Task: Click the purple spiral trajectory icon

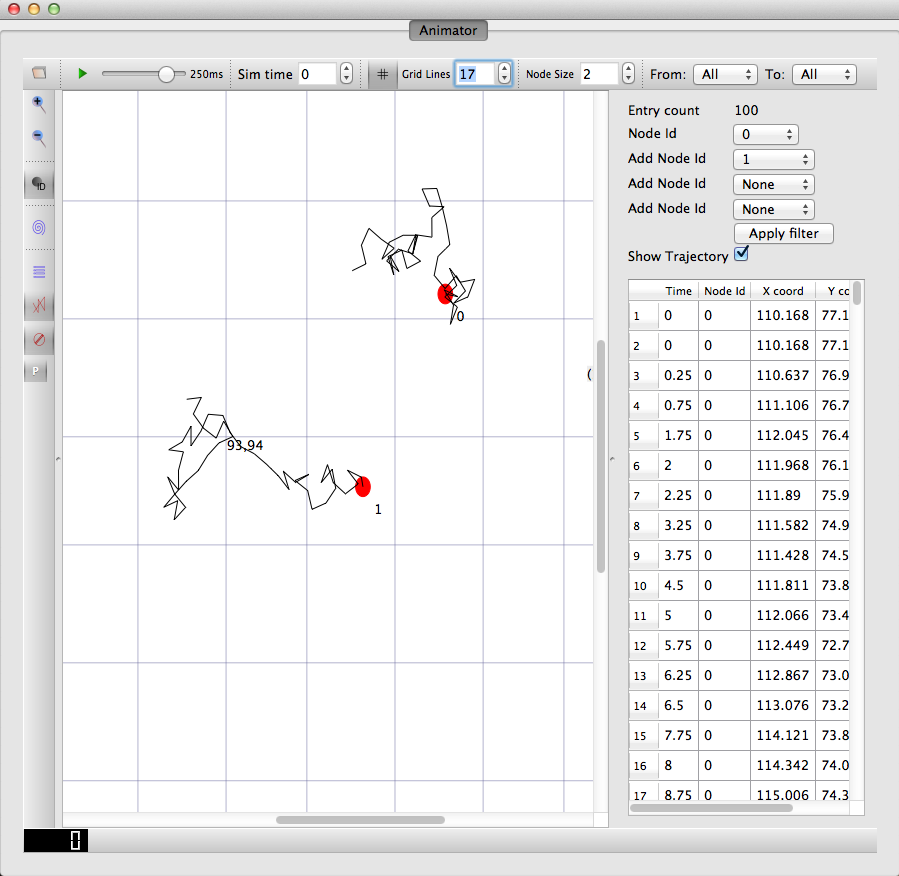Action: [x=38, y=227]
